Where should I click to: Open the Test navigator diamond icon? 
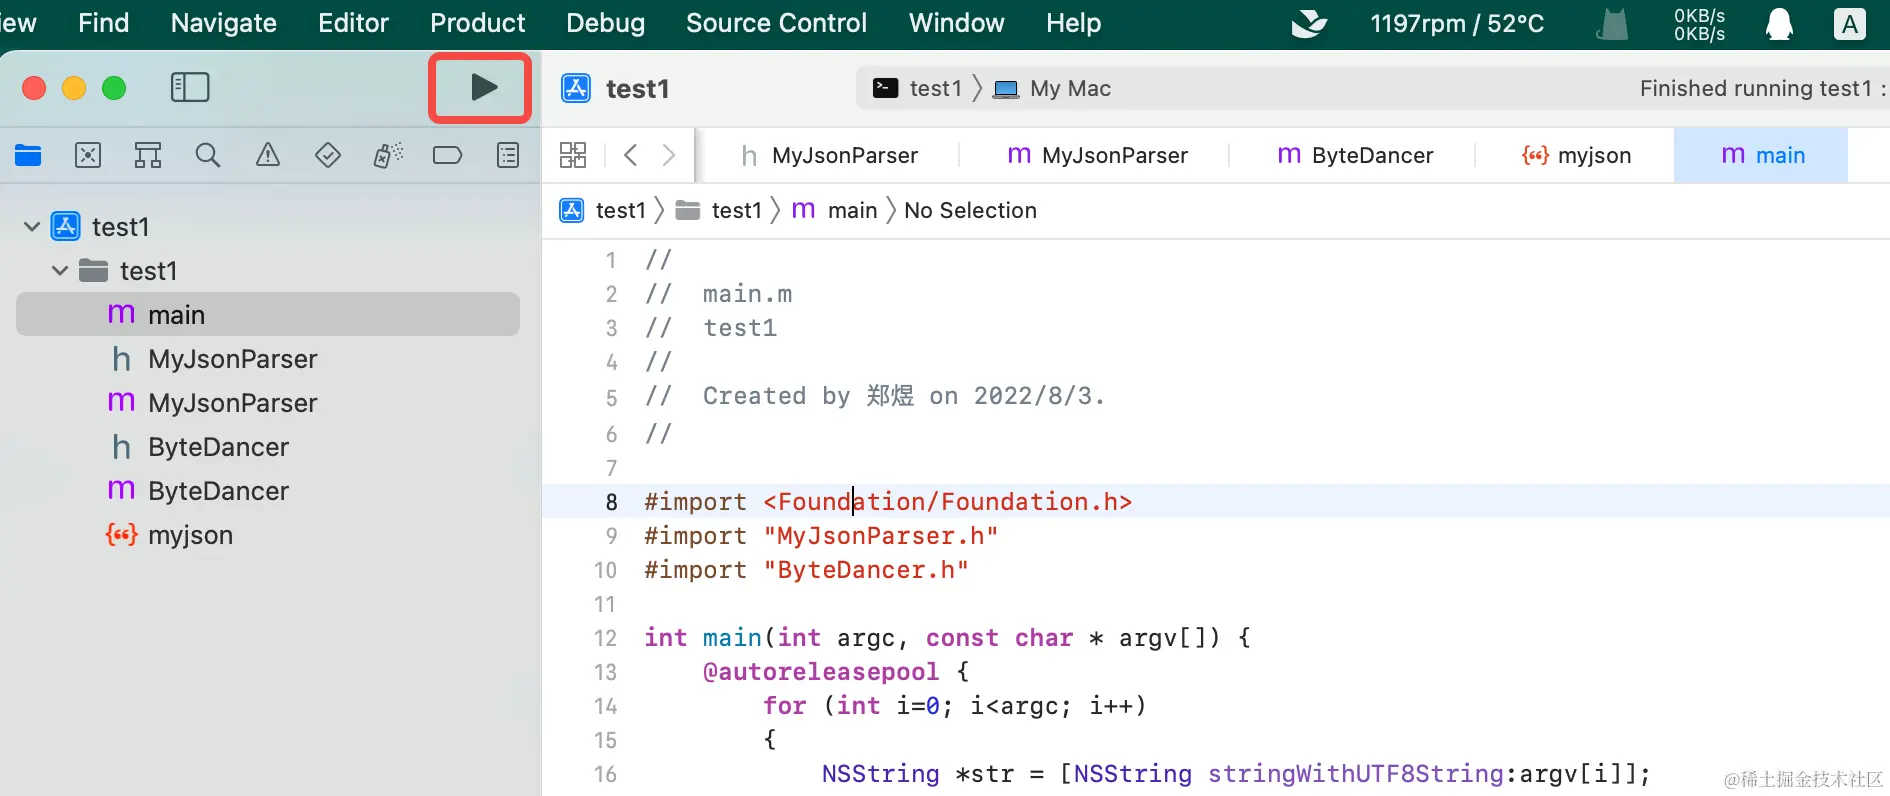click(x=328, y=155)
